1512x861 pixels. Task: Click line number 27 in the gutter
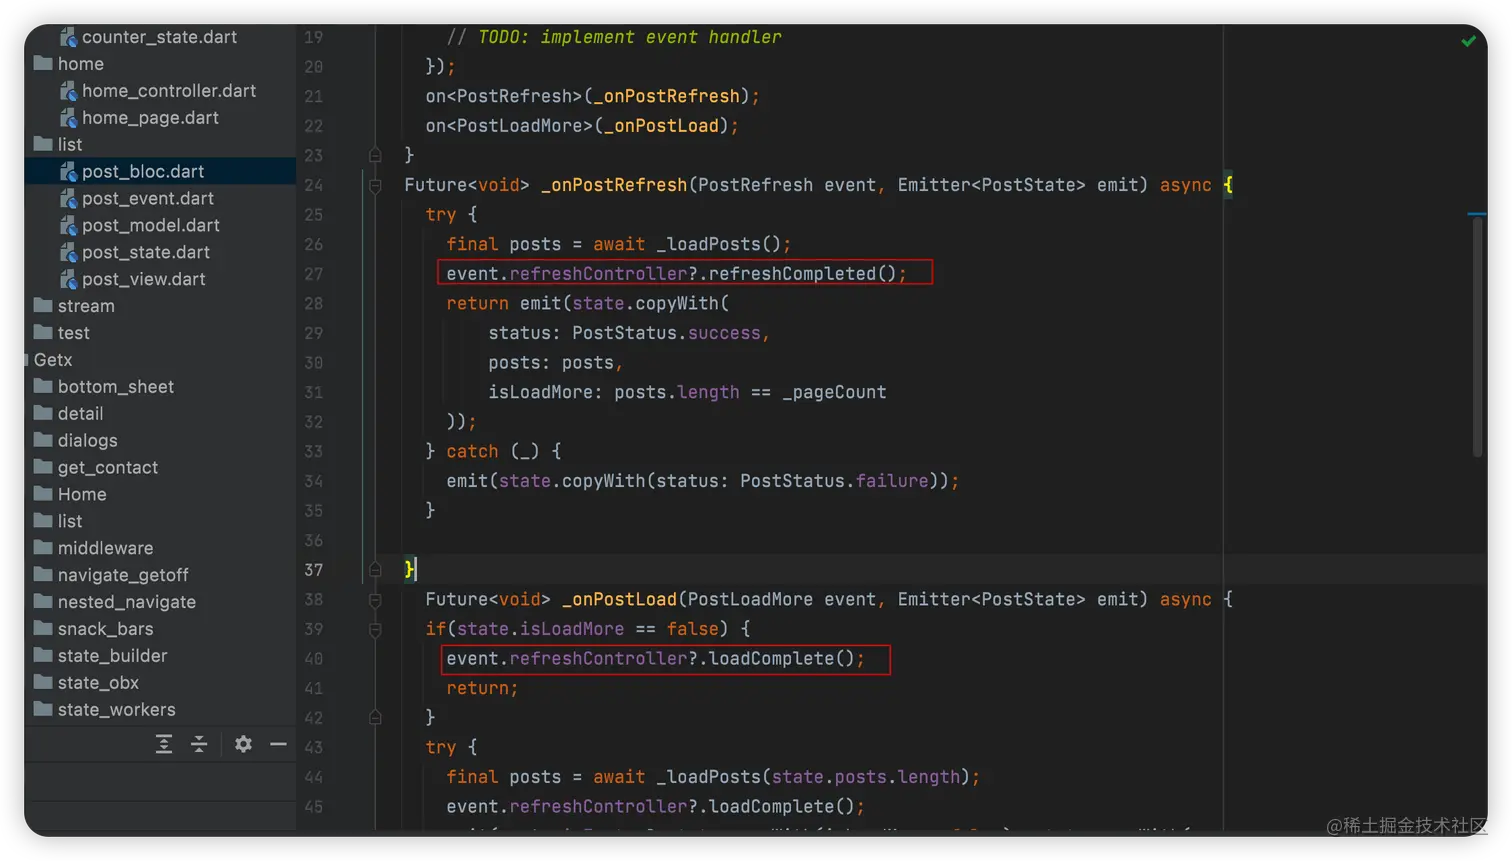click(x=313, y=274)
